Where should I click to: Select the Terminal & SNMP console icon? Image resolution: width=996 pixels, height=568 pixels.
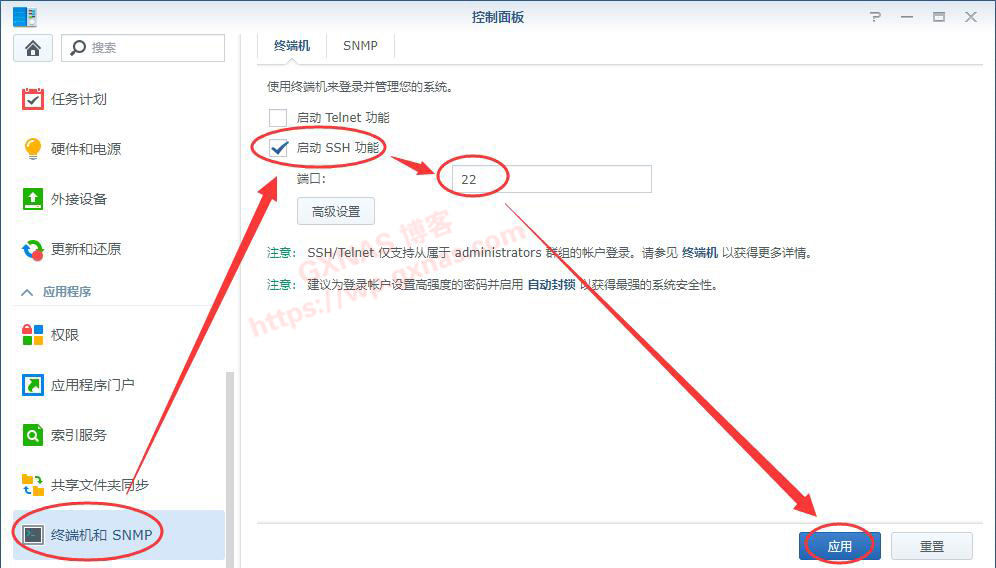(x=32, y=535)
